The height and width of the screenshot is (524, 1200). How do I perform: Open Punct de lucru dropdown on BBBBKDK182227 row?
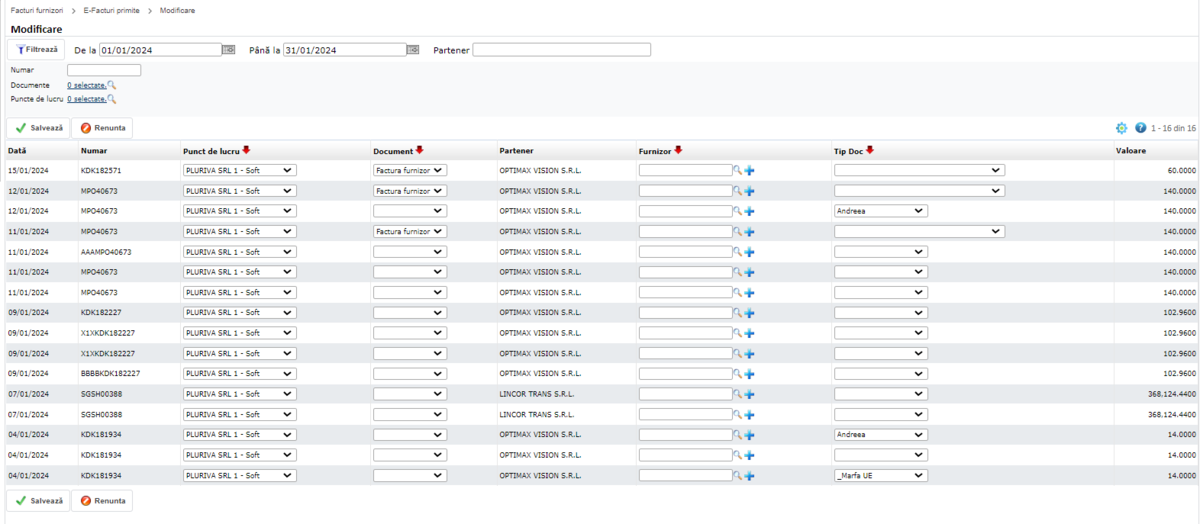click(240, 374)
